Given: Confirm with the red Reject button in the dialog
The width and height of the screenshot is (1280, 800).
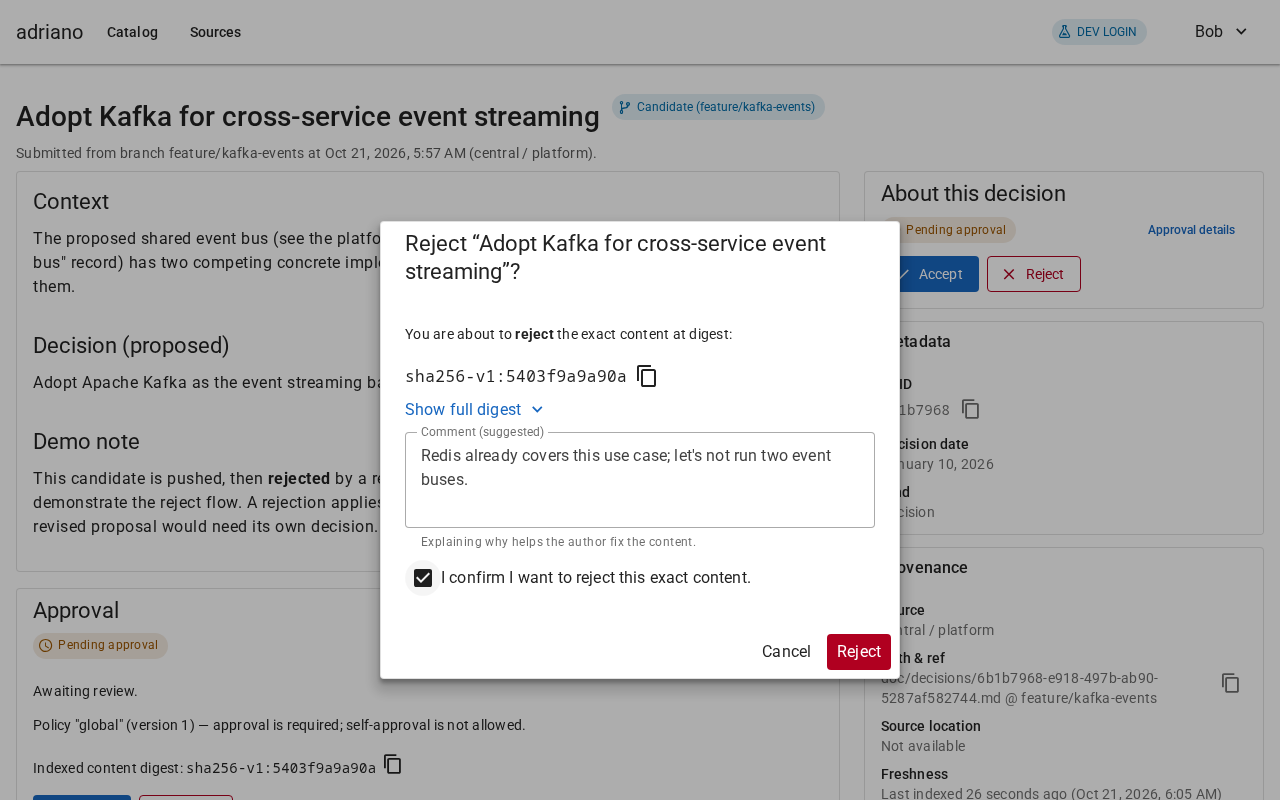Looking at the screenshot, I should click(859, 652).
